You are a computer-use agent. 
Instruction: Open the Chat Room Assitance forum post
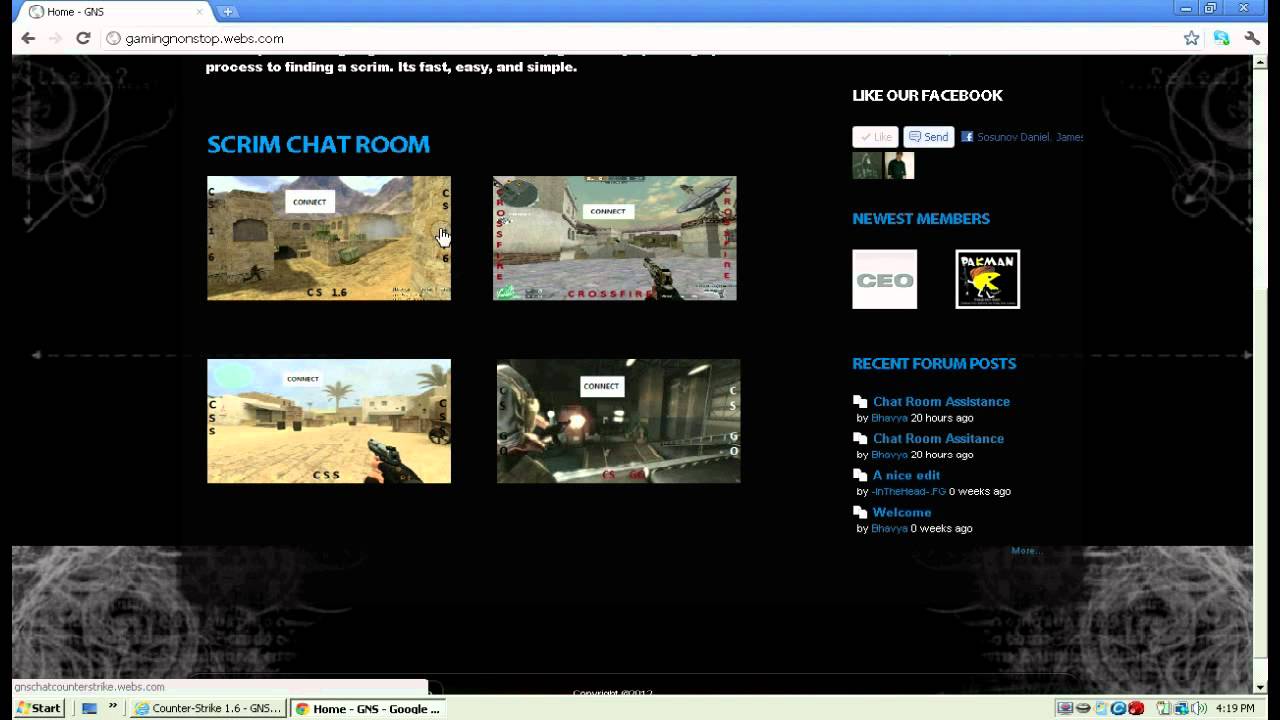[938, 439]
